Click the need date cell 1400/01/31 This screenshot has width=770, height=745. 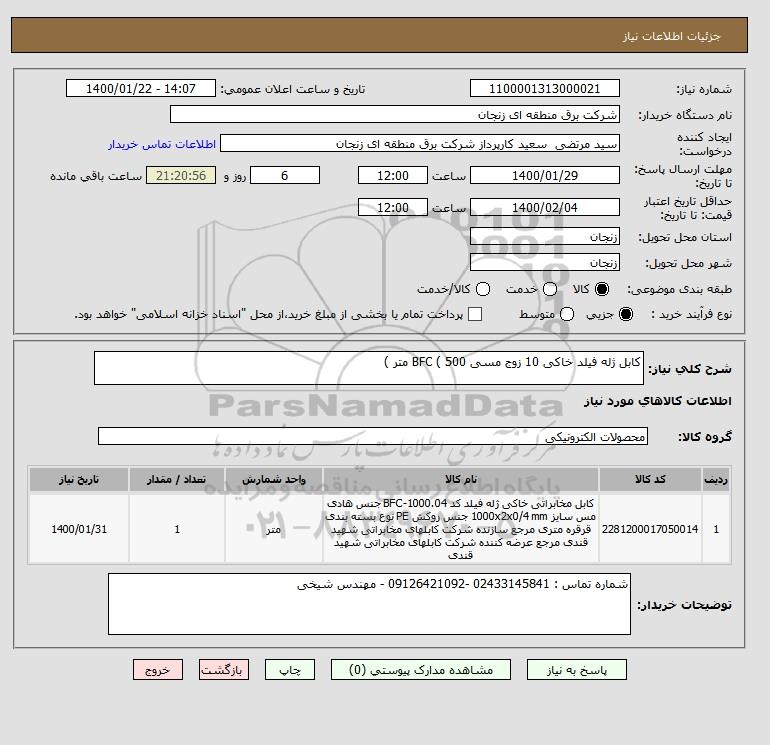79,529
